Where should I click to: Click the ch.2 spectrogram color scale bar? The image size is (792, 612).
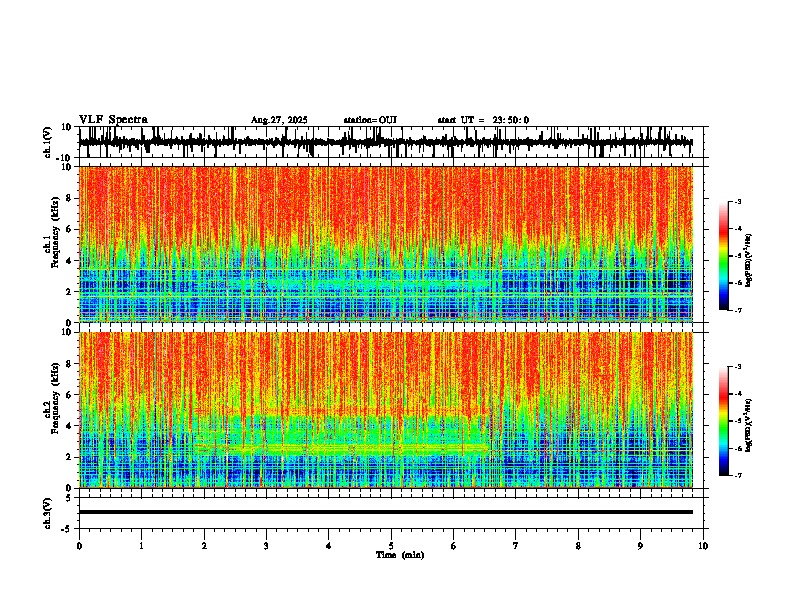click(x=724, y=421)
